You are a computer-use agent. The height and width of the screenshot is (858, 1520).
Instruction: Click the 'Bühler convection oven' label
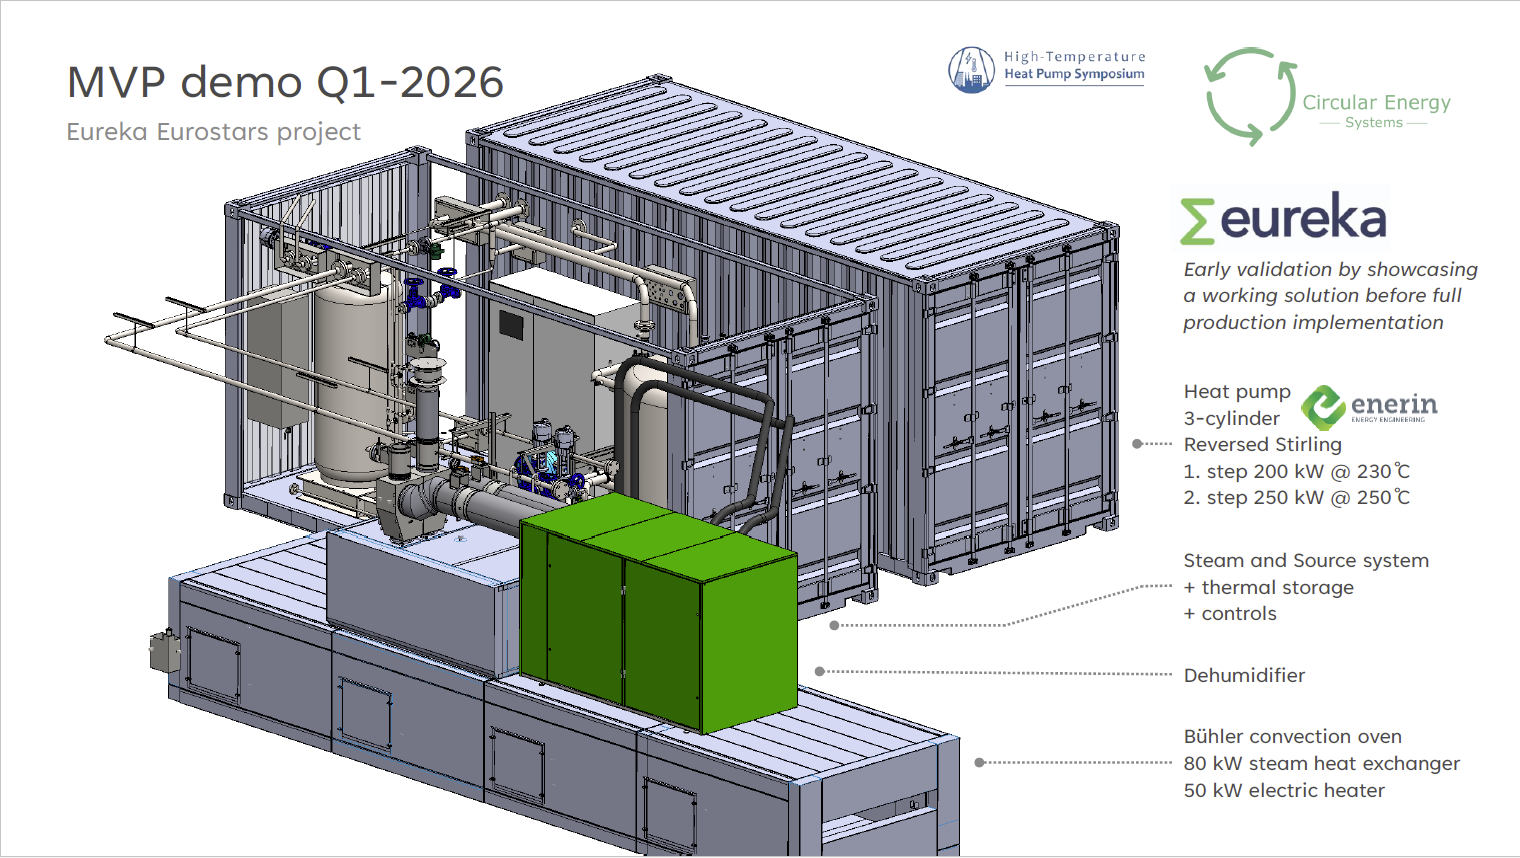(x=1293, y=737)
